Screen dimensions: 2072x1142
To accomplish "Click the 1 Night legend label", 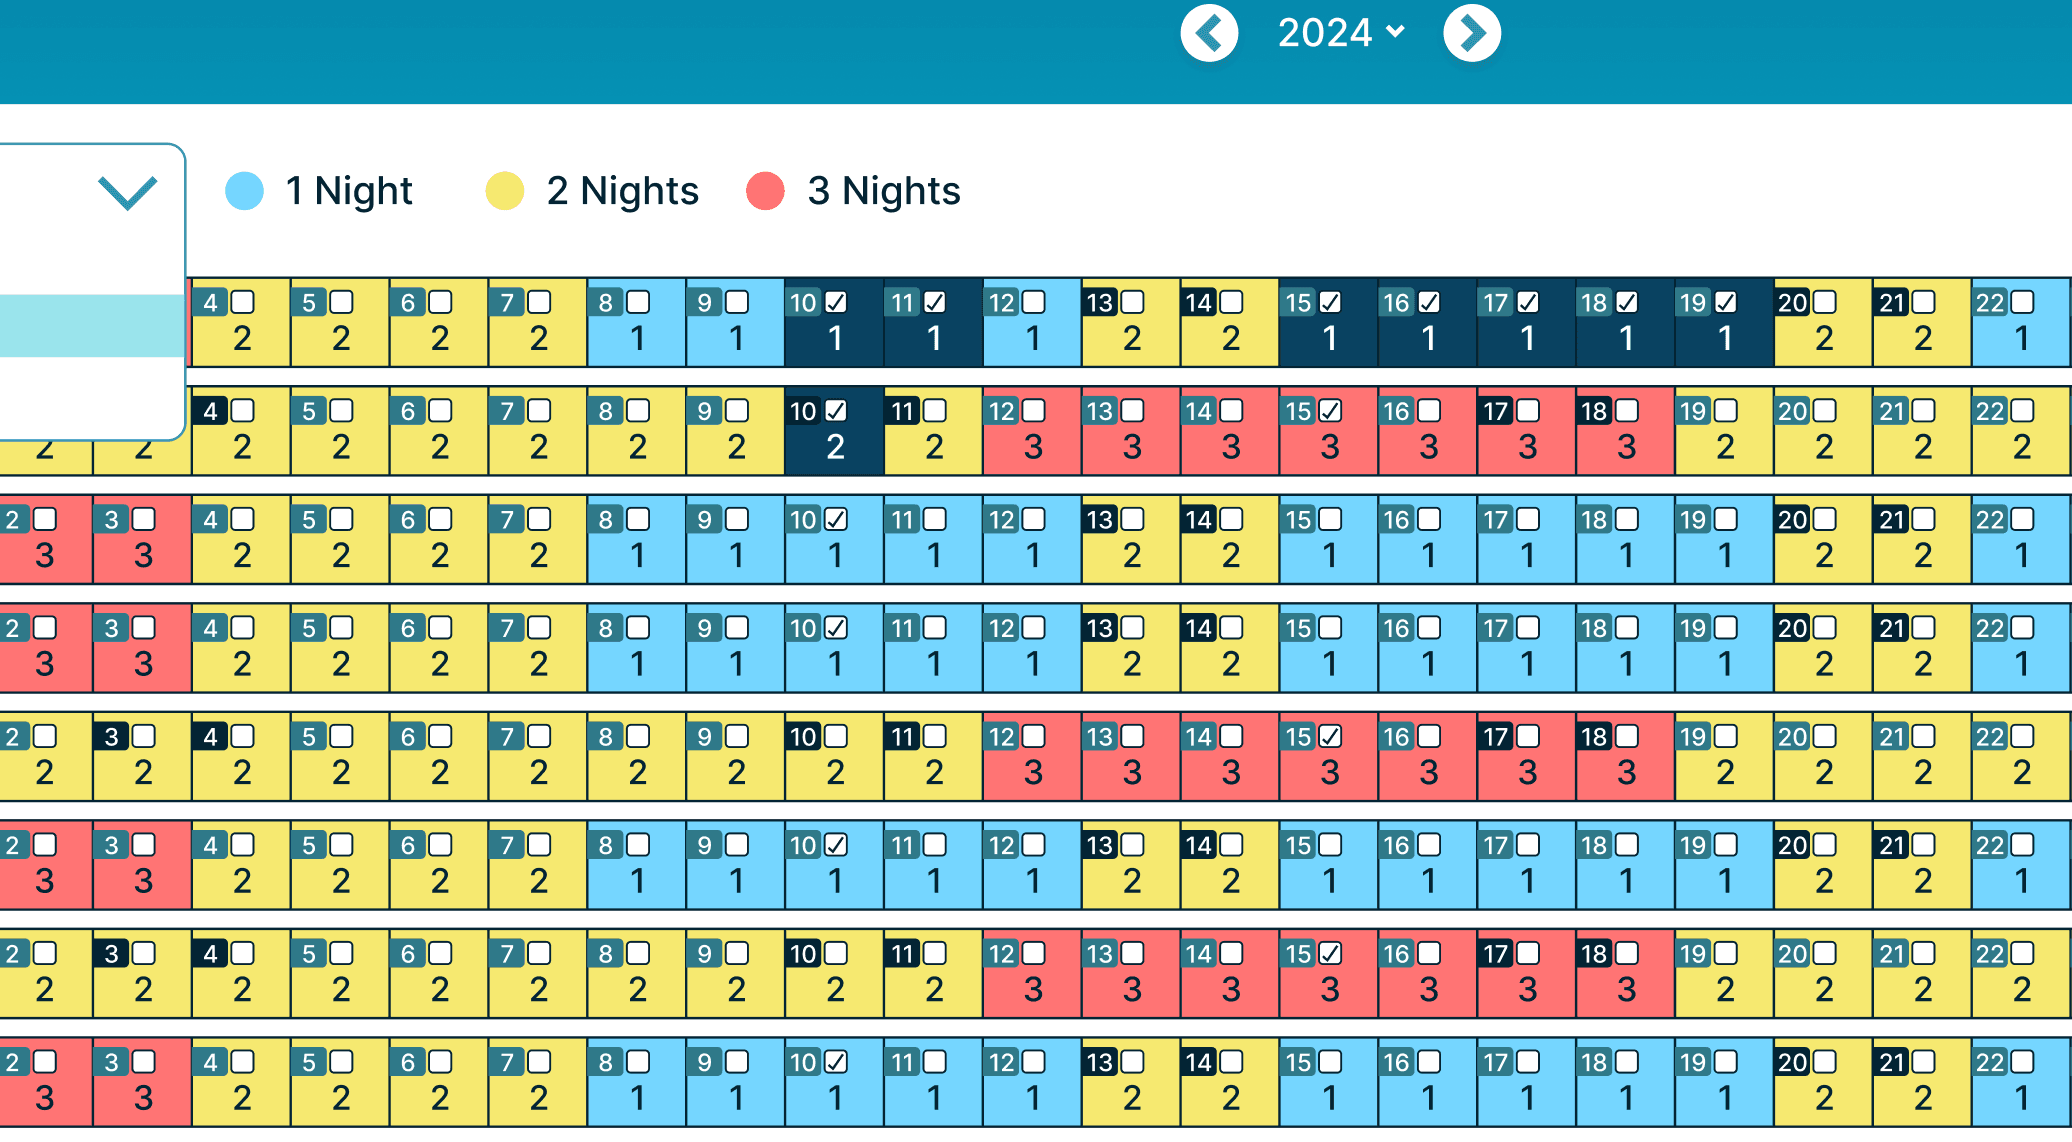I will coord(349,191).
